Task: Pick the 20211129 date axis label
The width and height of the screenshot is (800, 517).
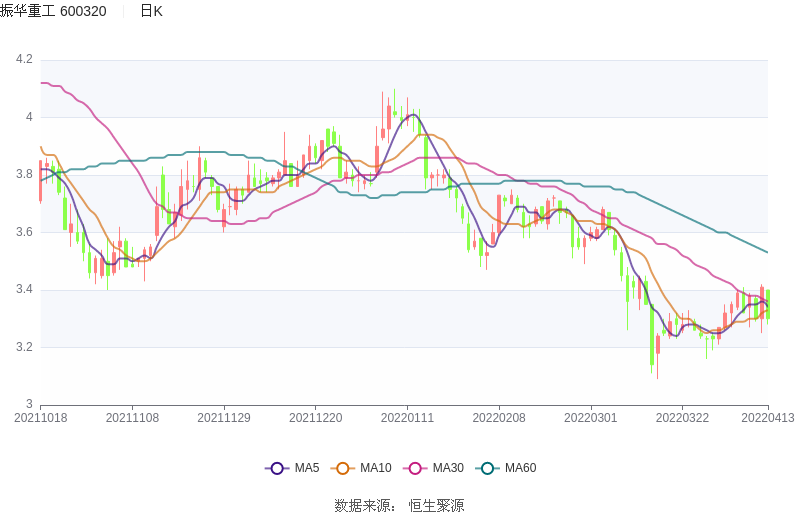Action: pos(224,418)
